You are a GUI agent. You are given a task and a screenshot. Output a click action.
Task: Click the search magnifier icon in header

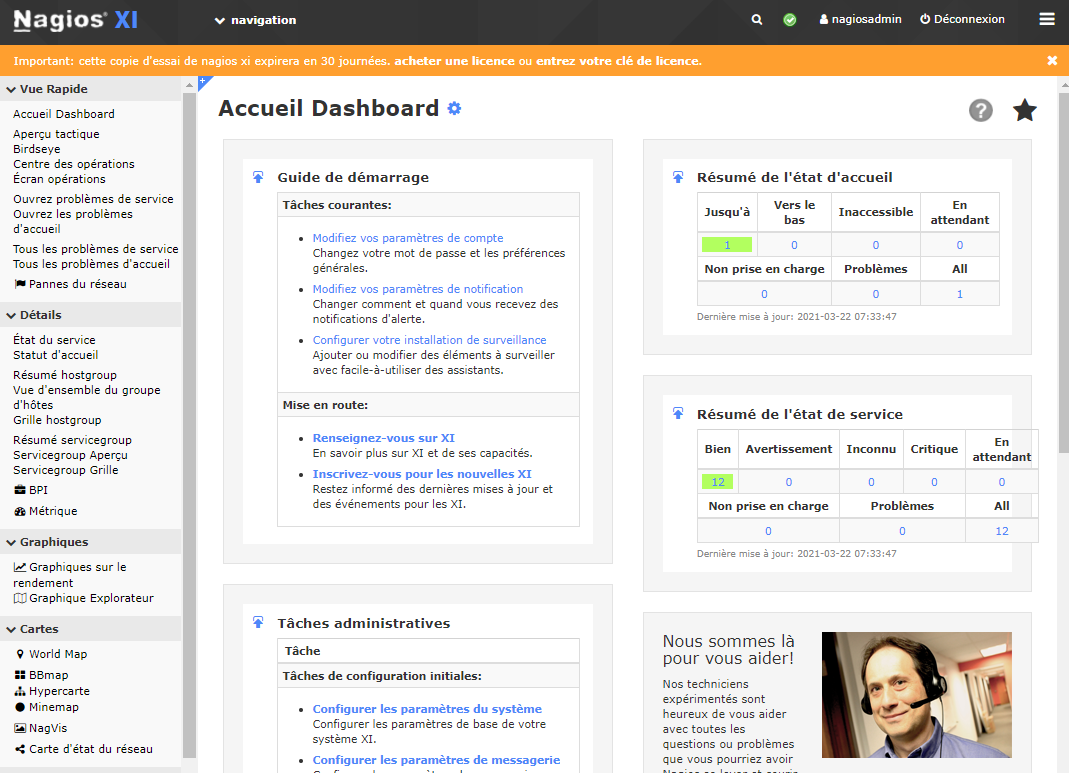point(757,20)
